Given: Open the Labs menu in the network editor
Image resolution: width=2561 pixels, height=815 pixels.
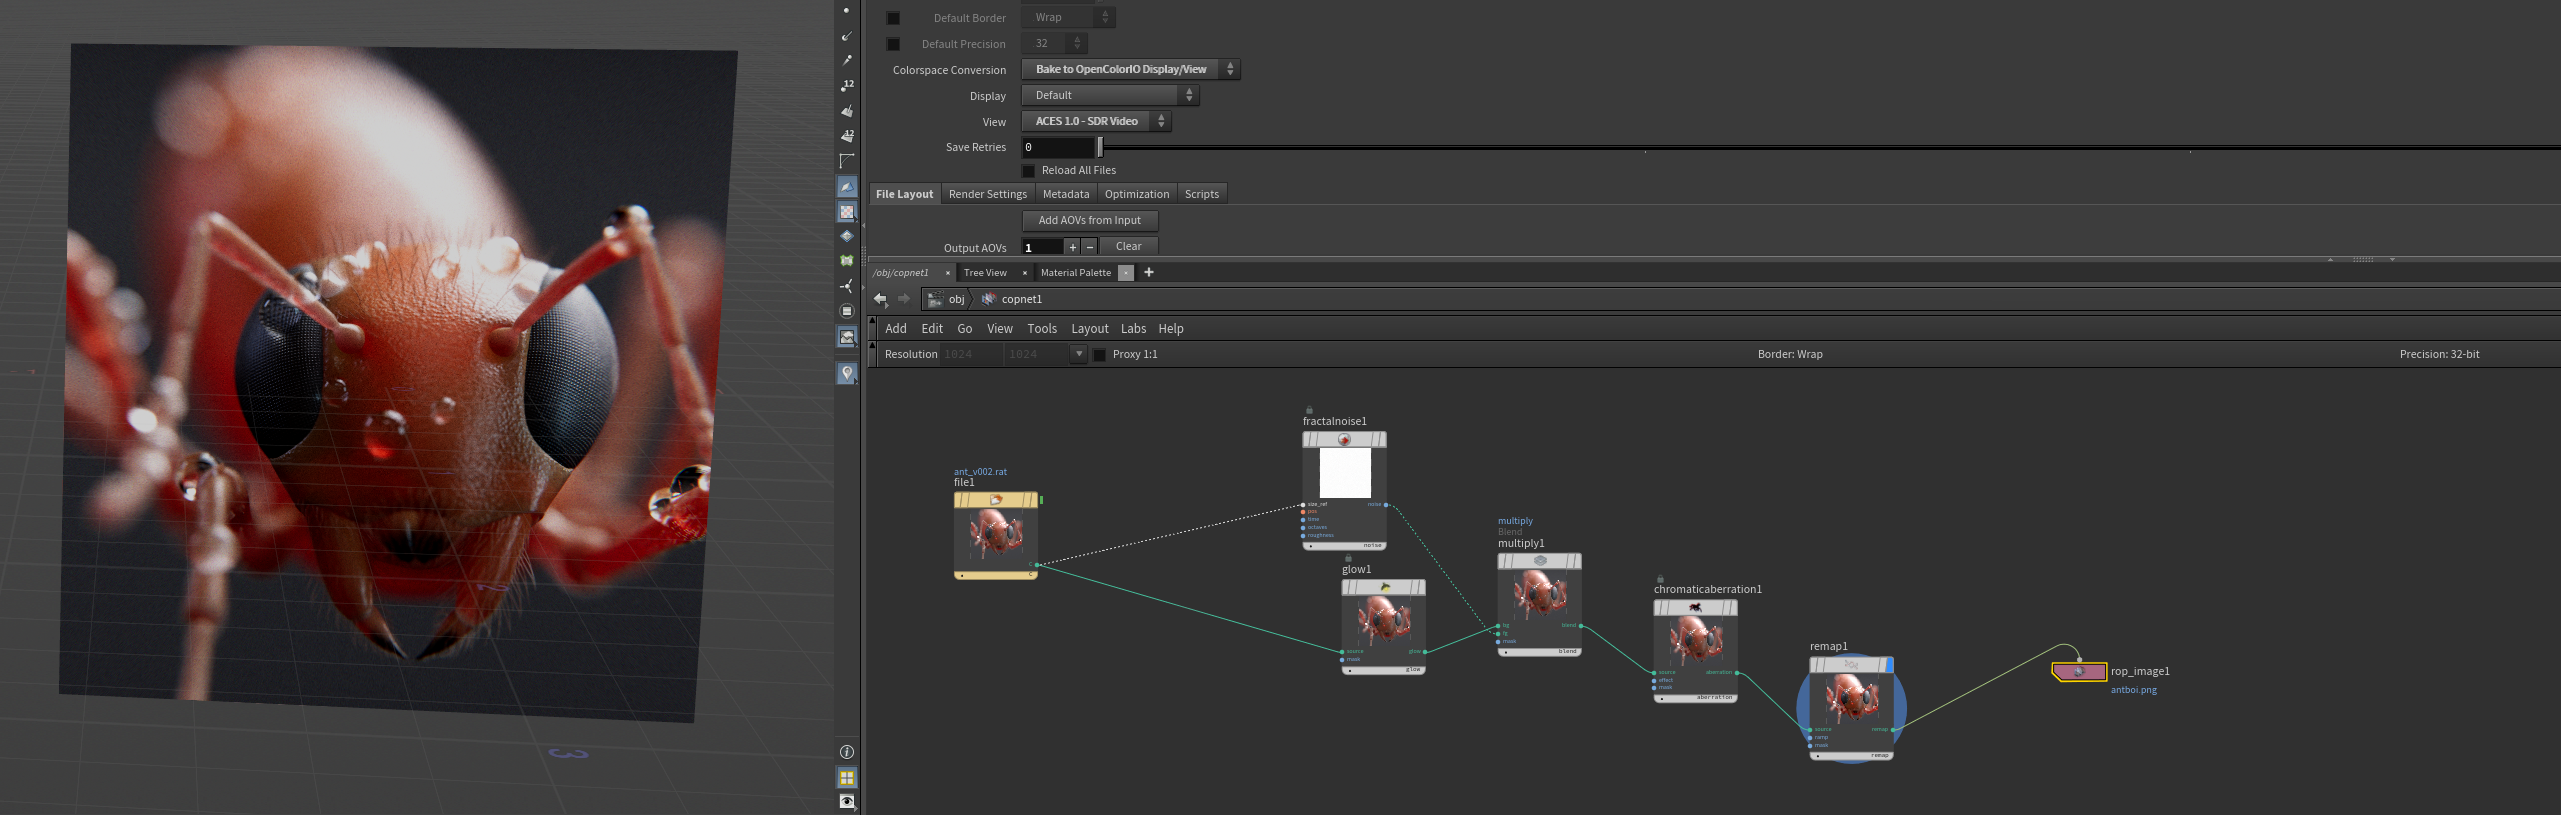Looking at the screenshot, I should (x=1133, y=328).
